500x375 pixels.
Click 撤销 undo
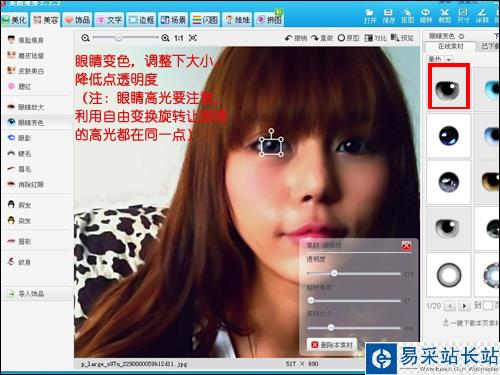[296, 38]
